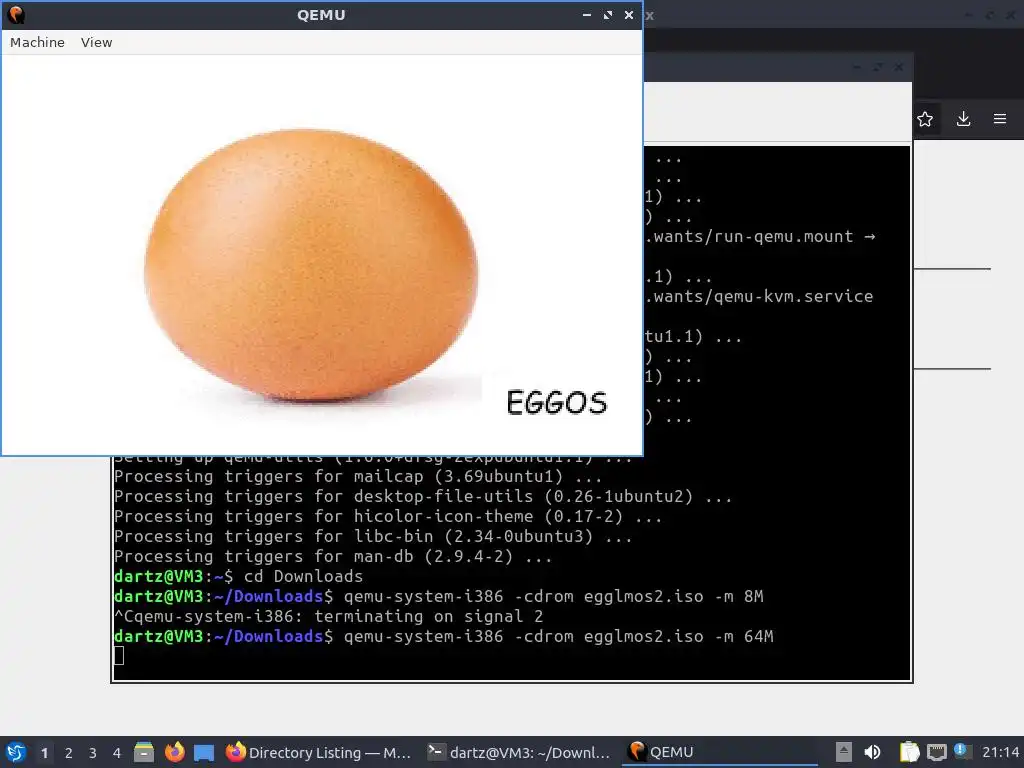This screenshot has height=768, width=1024.
Task: Open network status tray icon
Action: (x=936, y=752)
